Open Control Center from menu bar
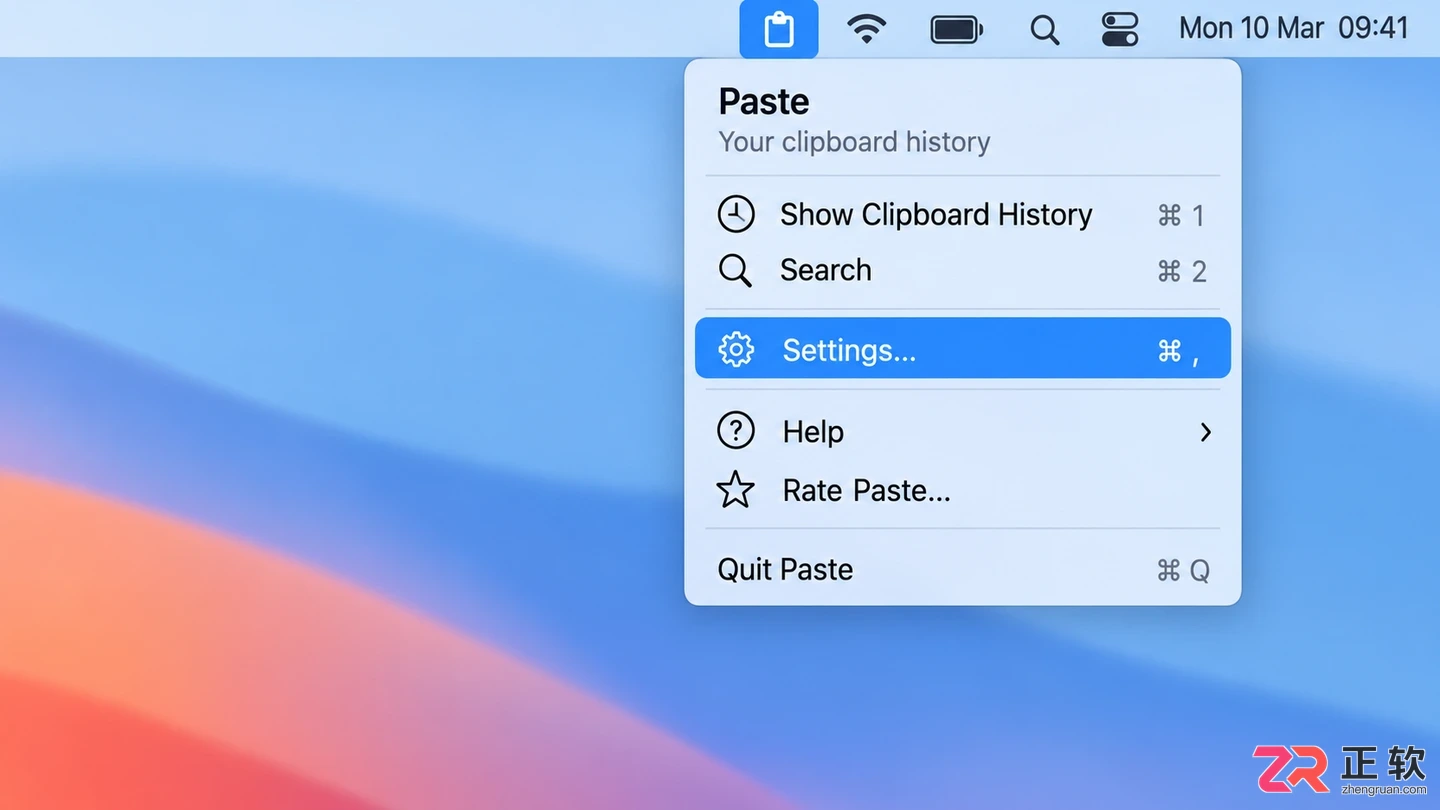This screenshot has height=810, width=1440. tap(1120, 29)
